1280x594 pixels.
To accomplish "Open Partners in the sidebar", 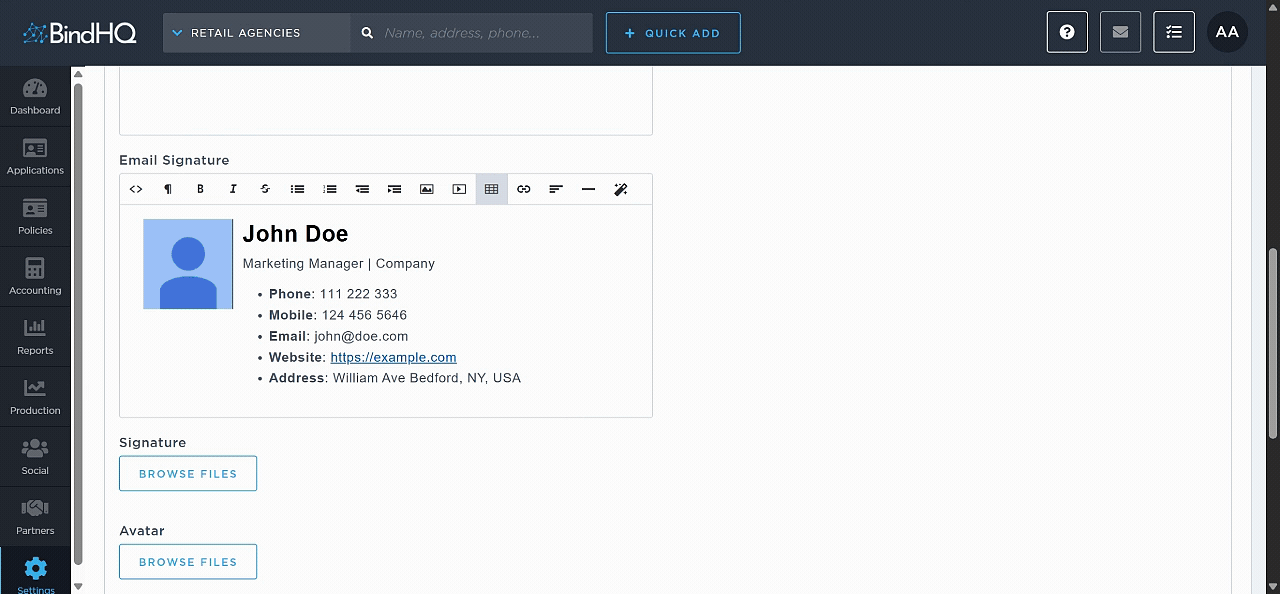I will coord(35,517).
